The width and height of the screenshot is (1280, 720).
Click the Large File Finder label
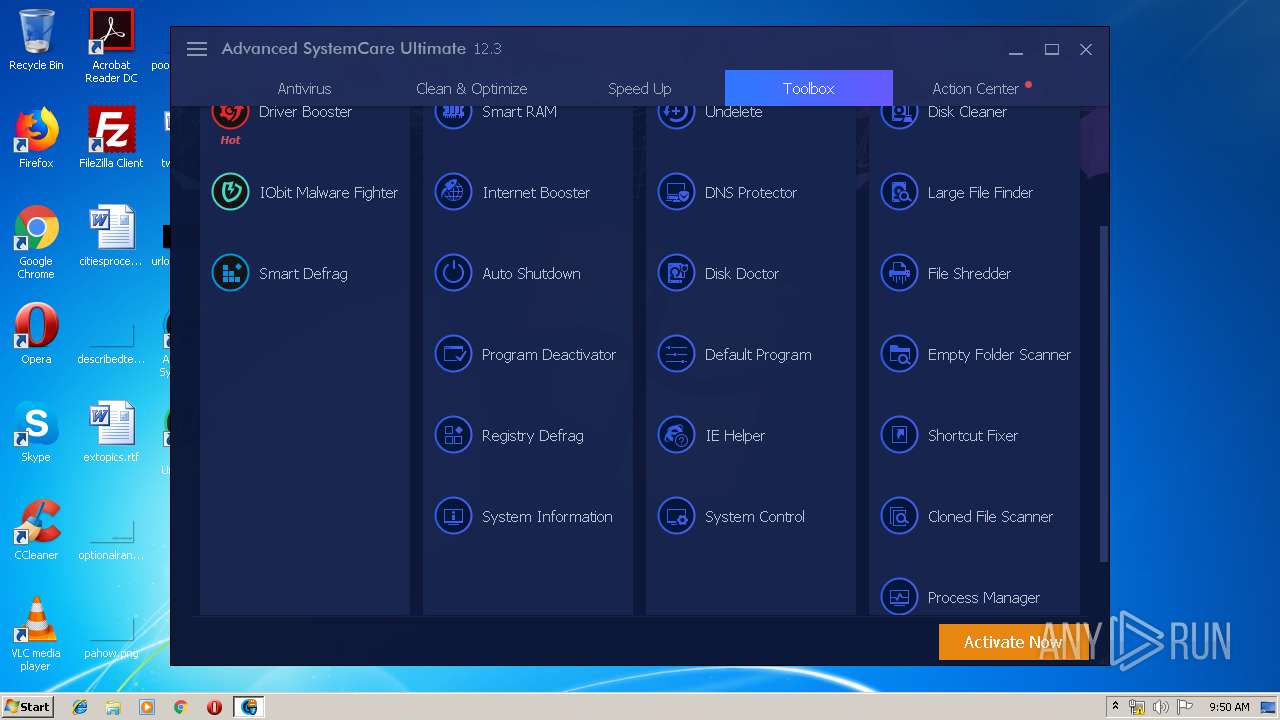pyautogui.click(x=980, y=192)
